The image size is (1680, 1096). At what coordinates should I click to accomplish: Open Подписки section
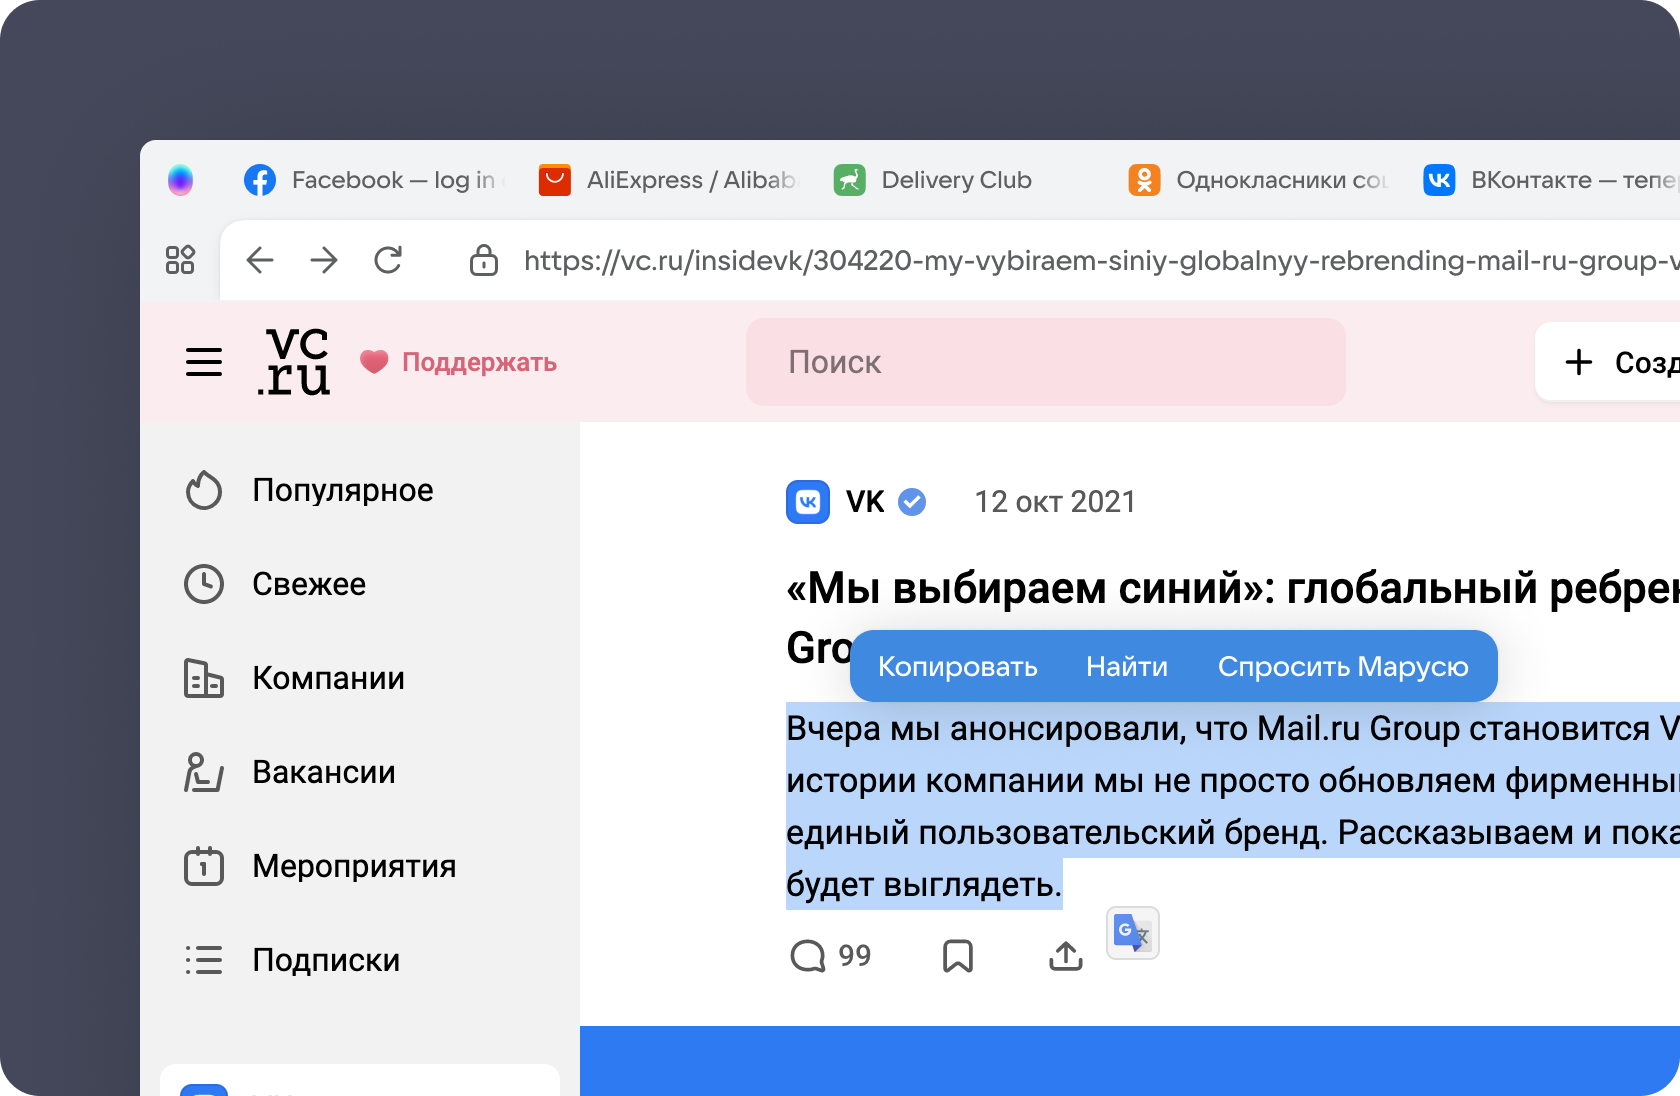326,960
